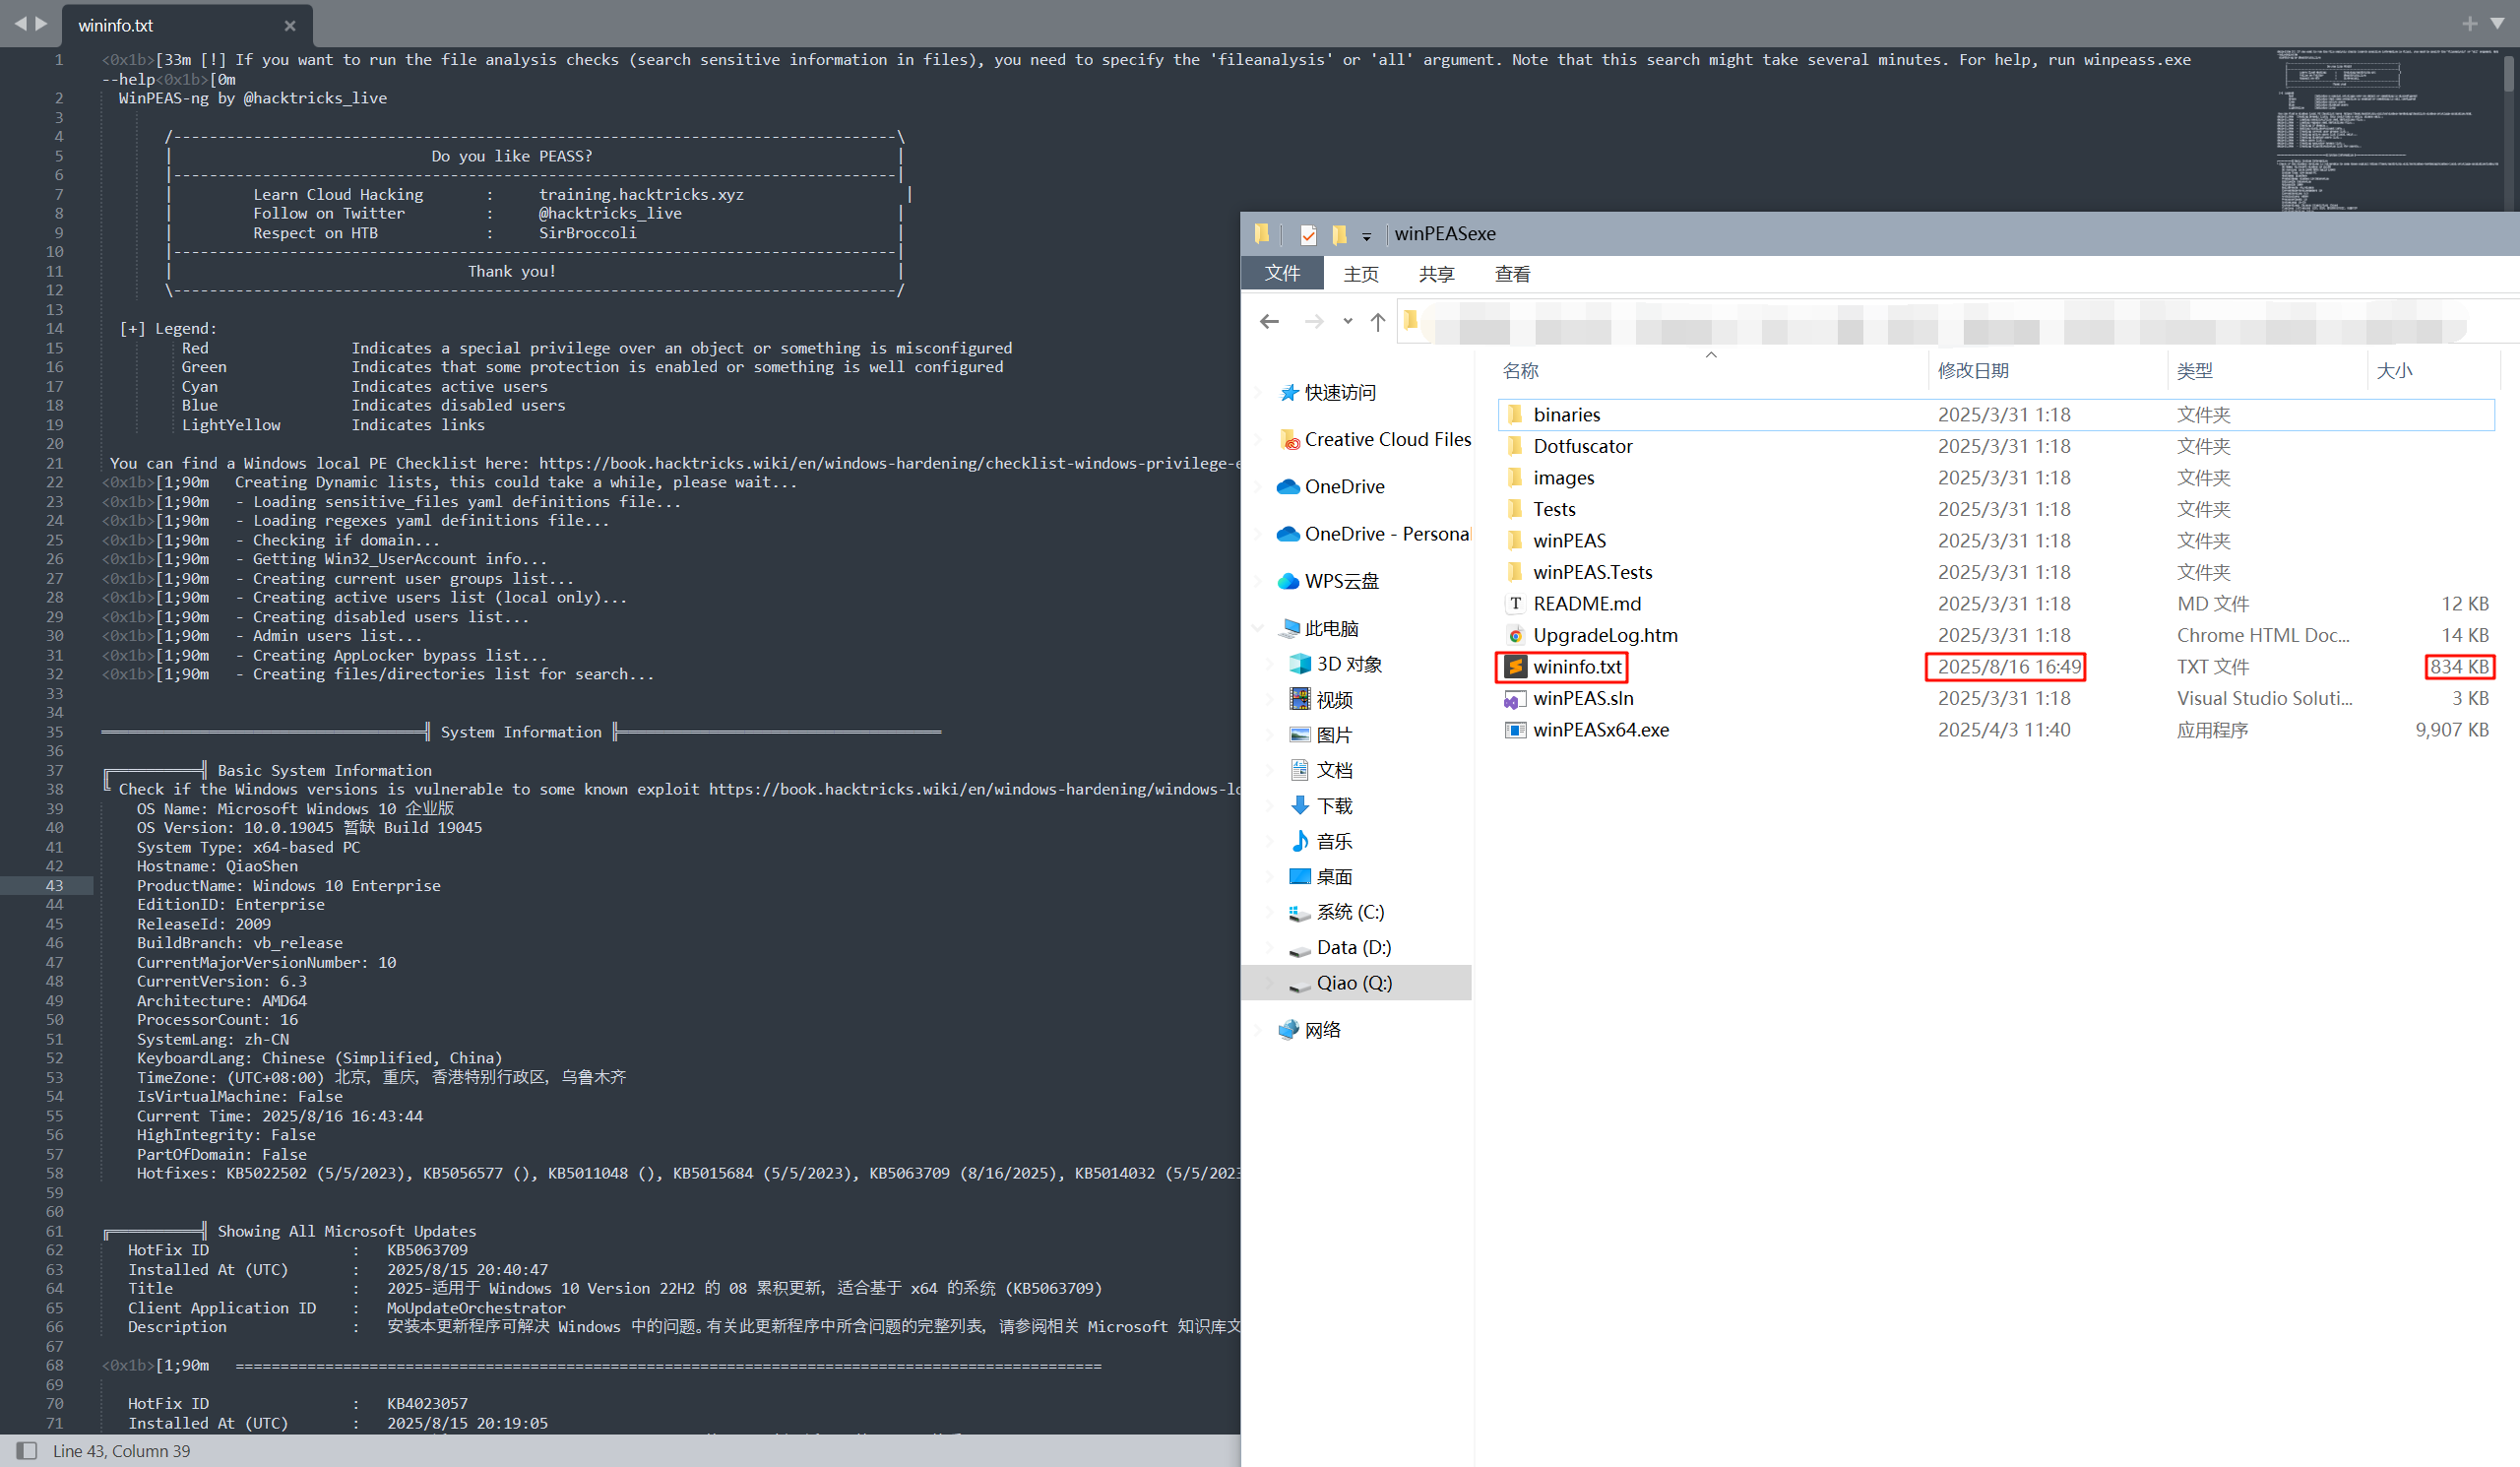This screenshot has width=2520, height=1467.
Task: Click winPEASx64.exe application icon
Action: (x=1515, y=730)
